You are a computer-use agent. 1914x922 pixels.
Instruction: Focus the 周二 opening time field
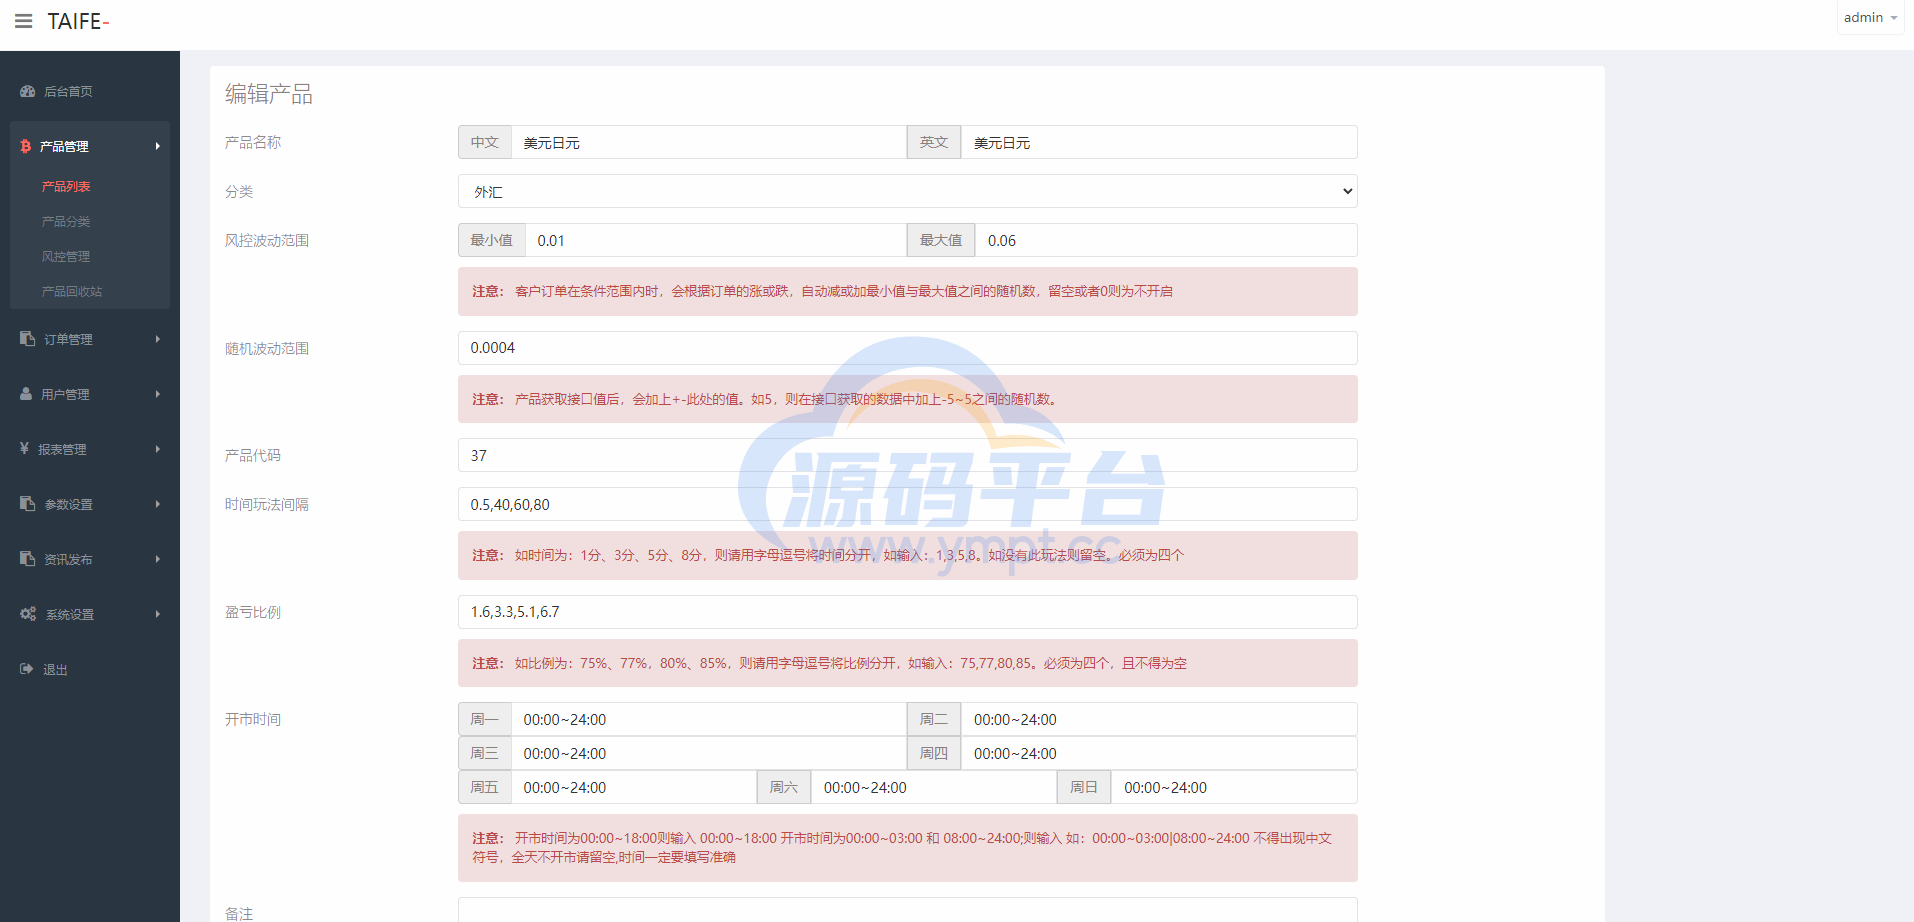(1159, 719)
